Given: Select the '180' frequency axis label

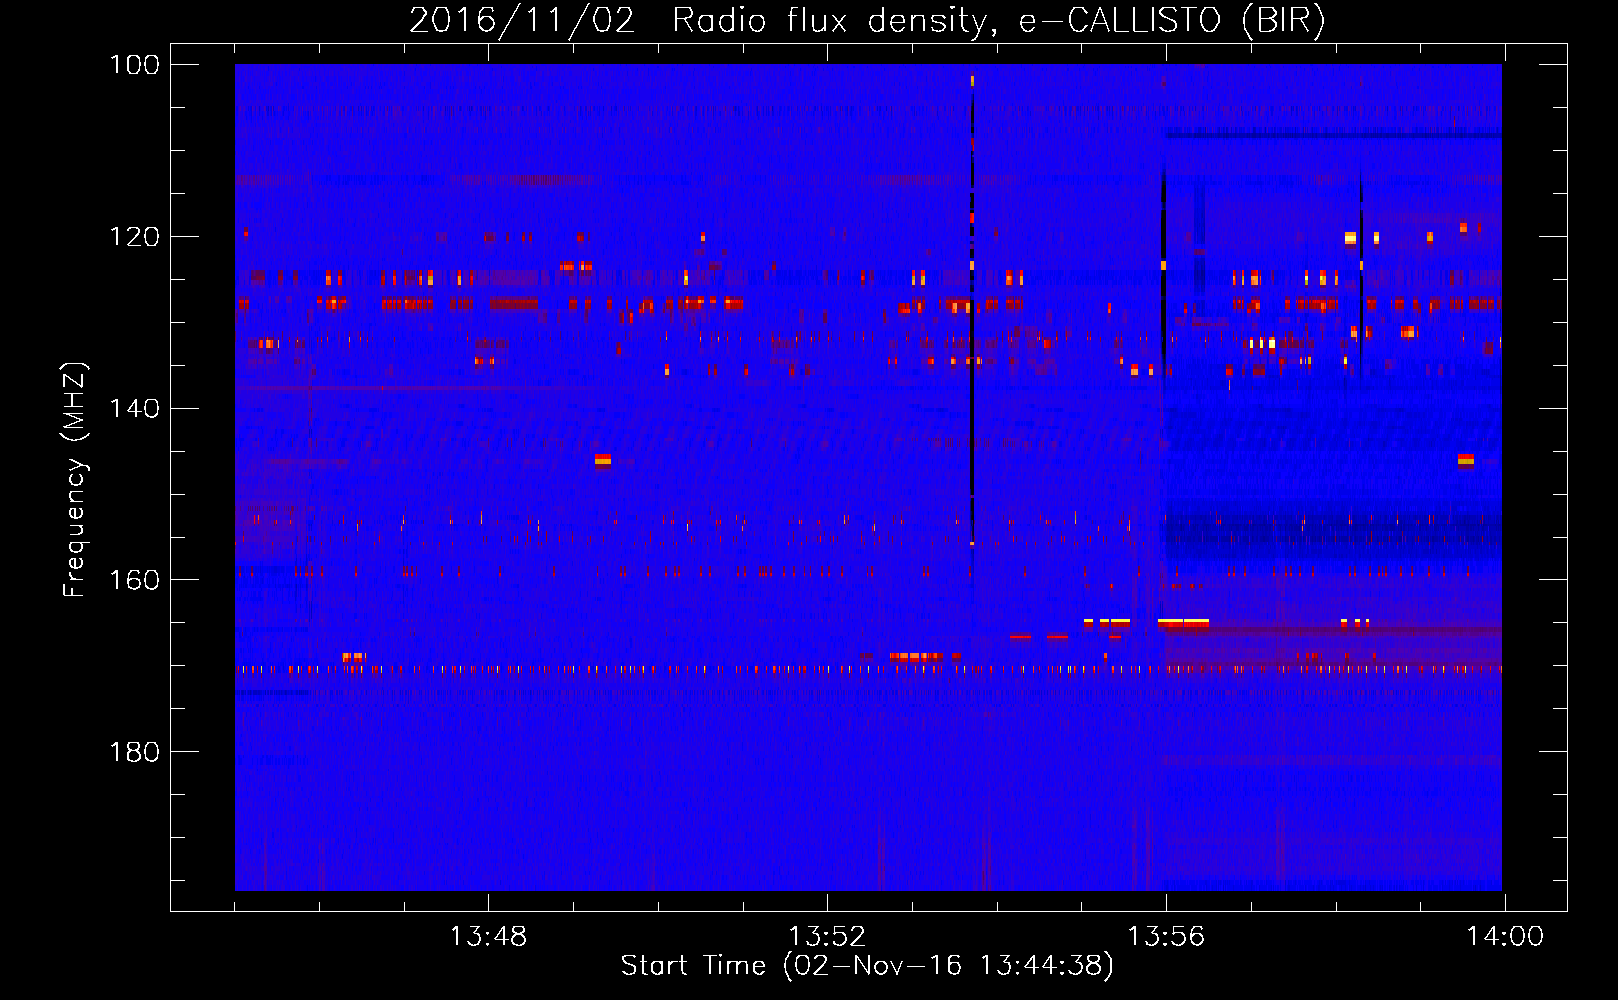Looking at the screenshot, I should click(135, 752).
